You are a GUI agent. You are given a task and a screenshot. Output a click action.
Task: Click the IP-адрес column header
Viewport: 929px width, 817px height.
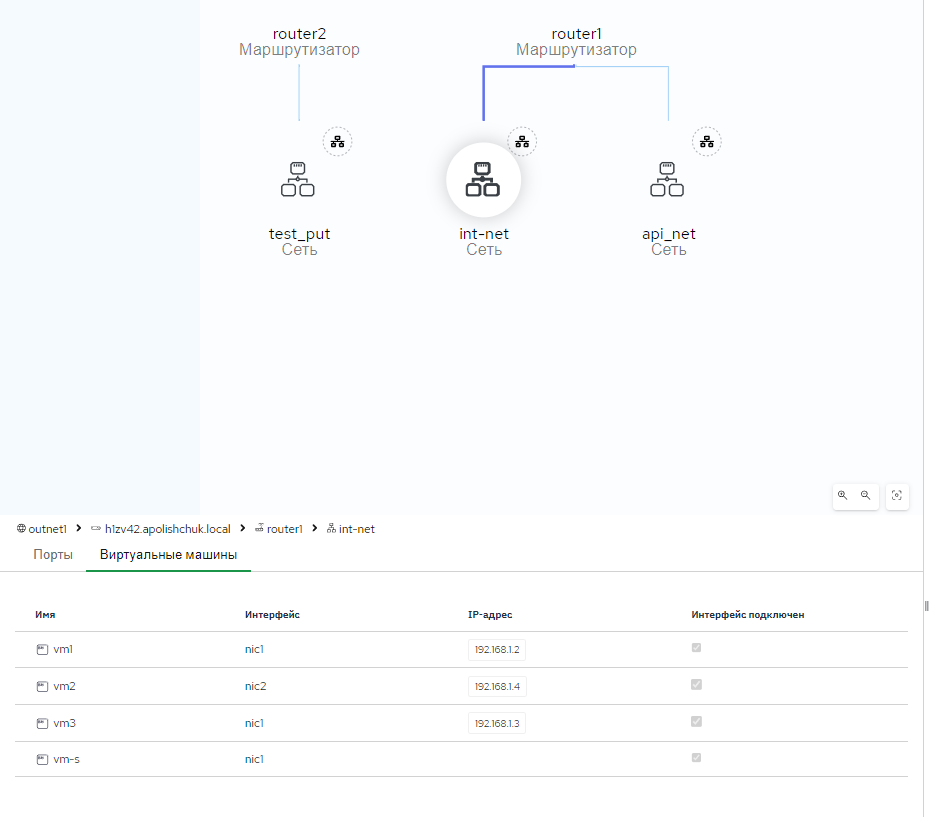point(490,615)
